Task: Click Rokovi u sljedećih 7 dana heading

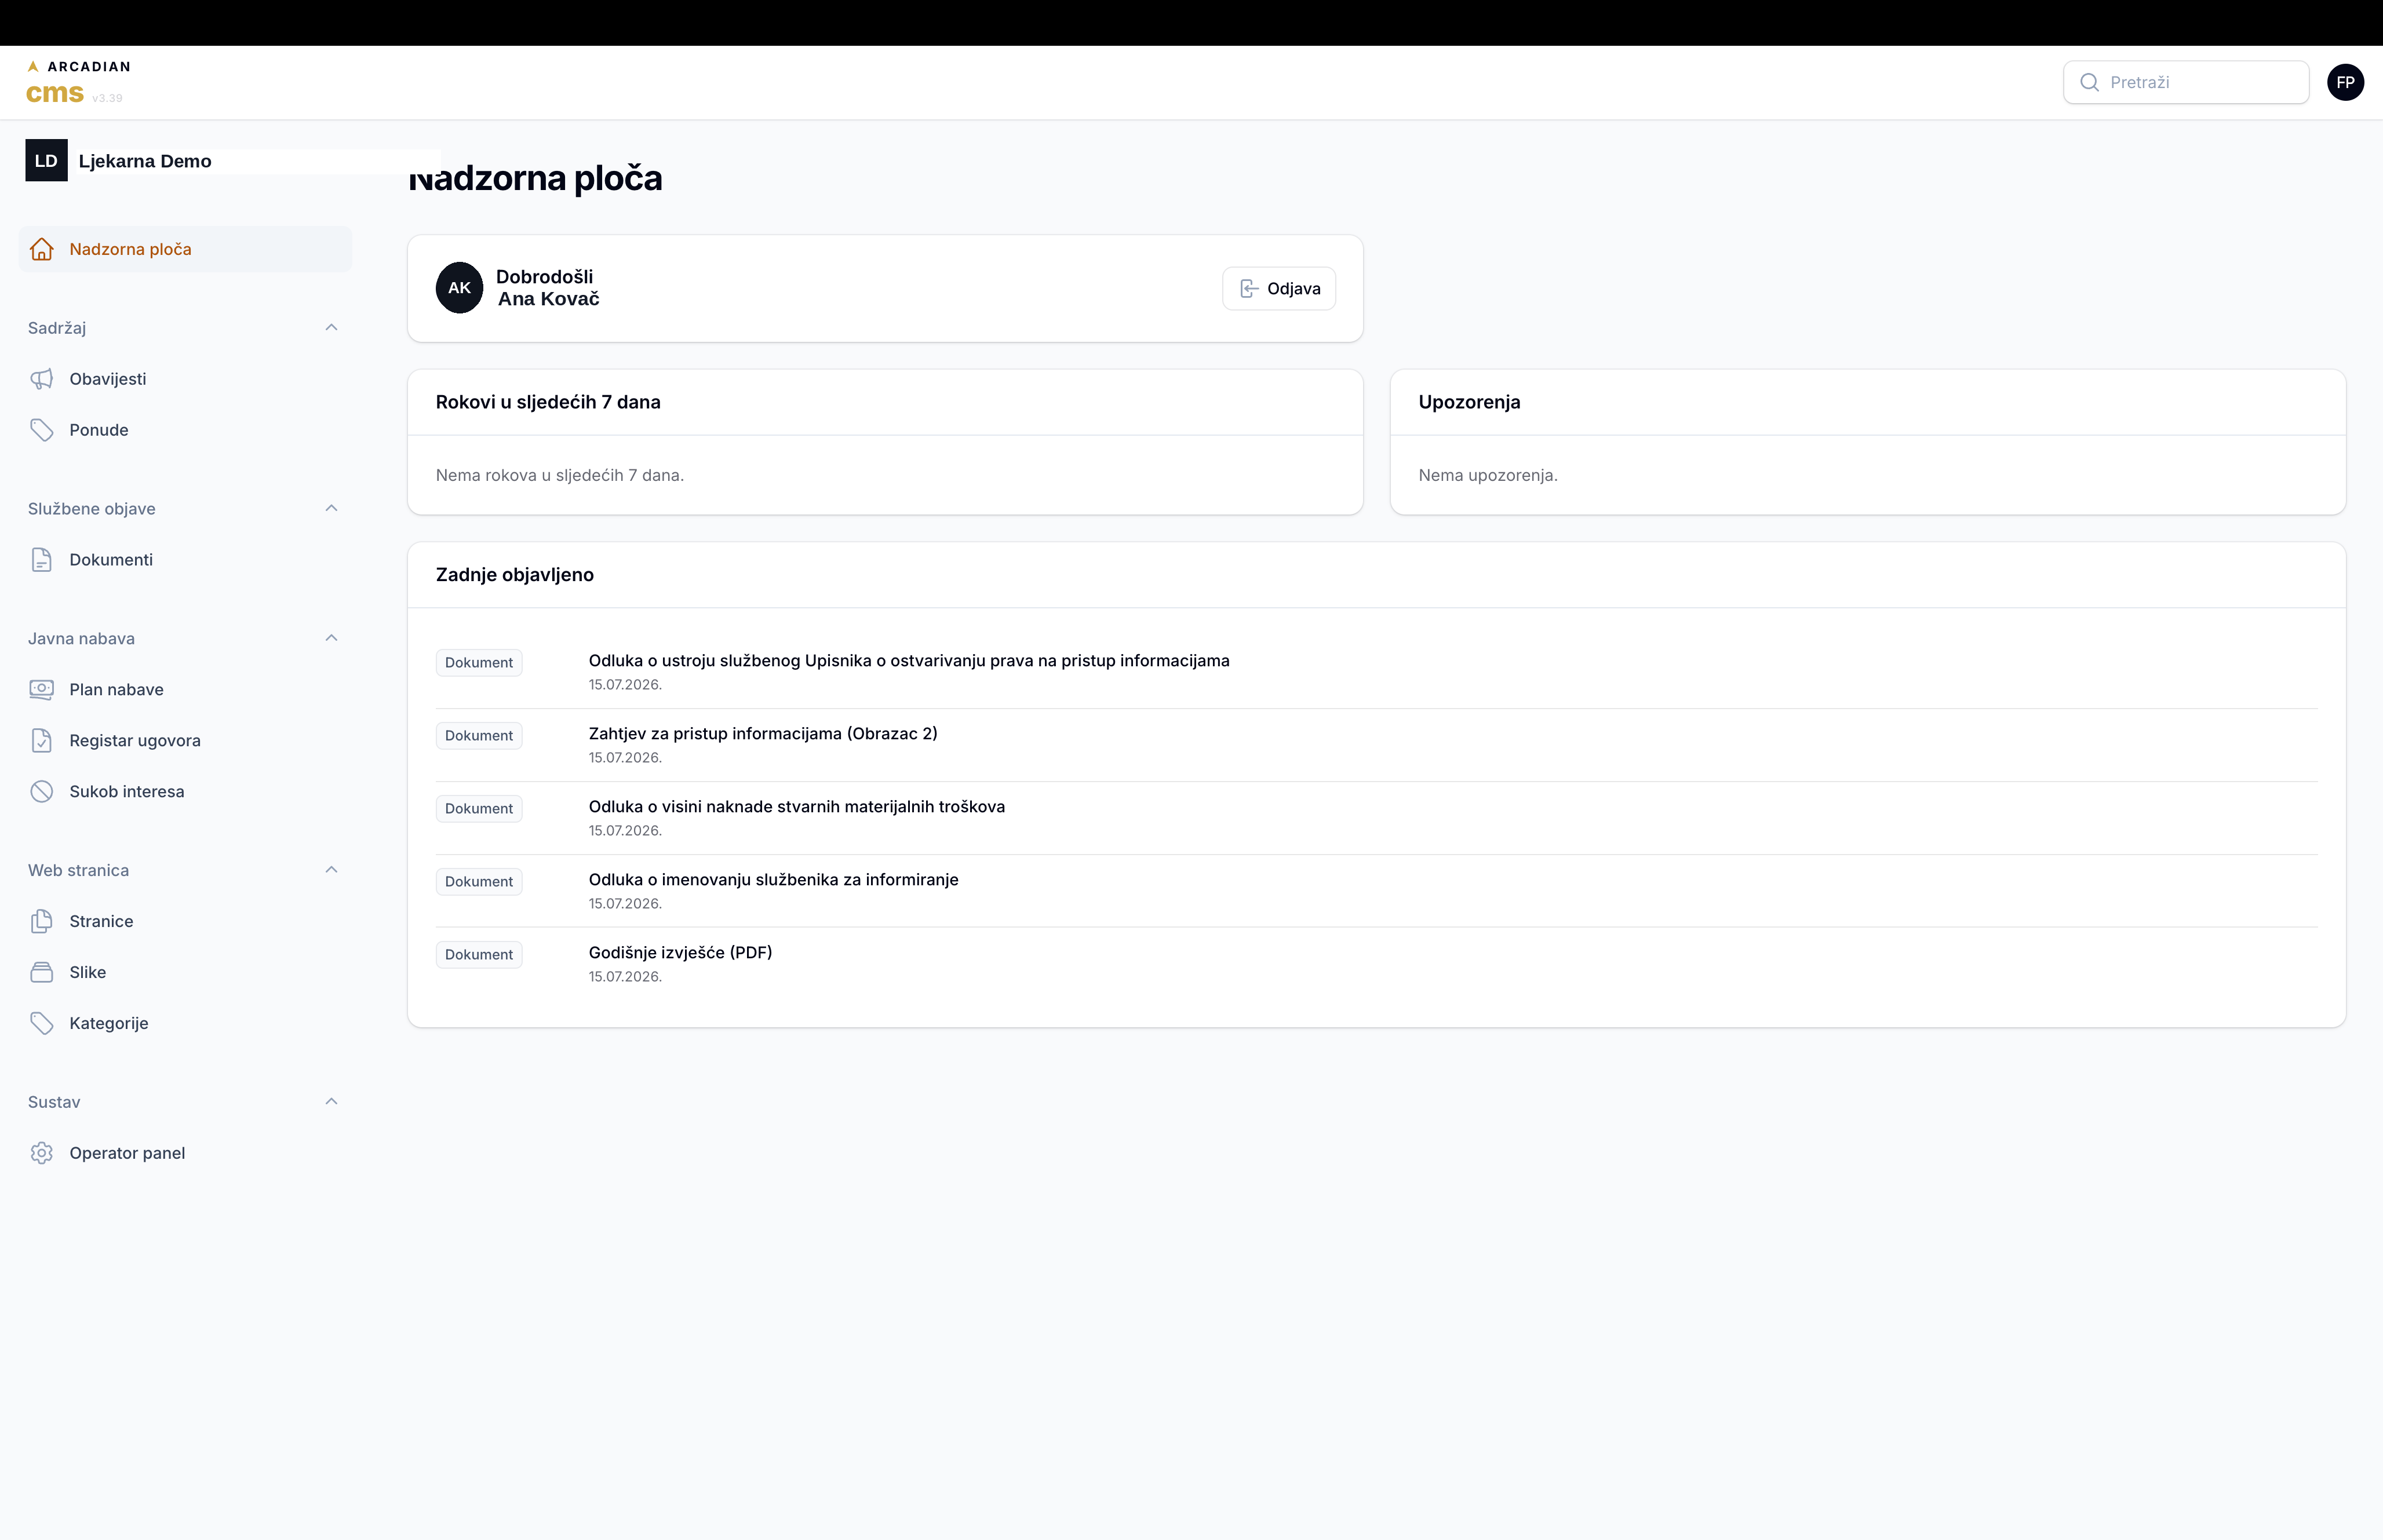Action: click(x=548, y=402)
